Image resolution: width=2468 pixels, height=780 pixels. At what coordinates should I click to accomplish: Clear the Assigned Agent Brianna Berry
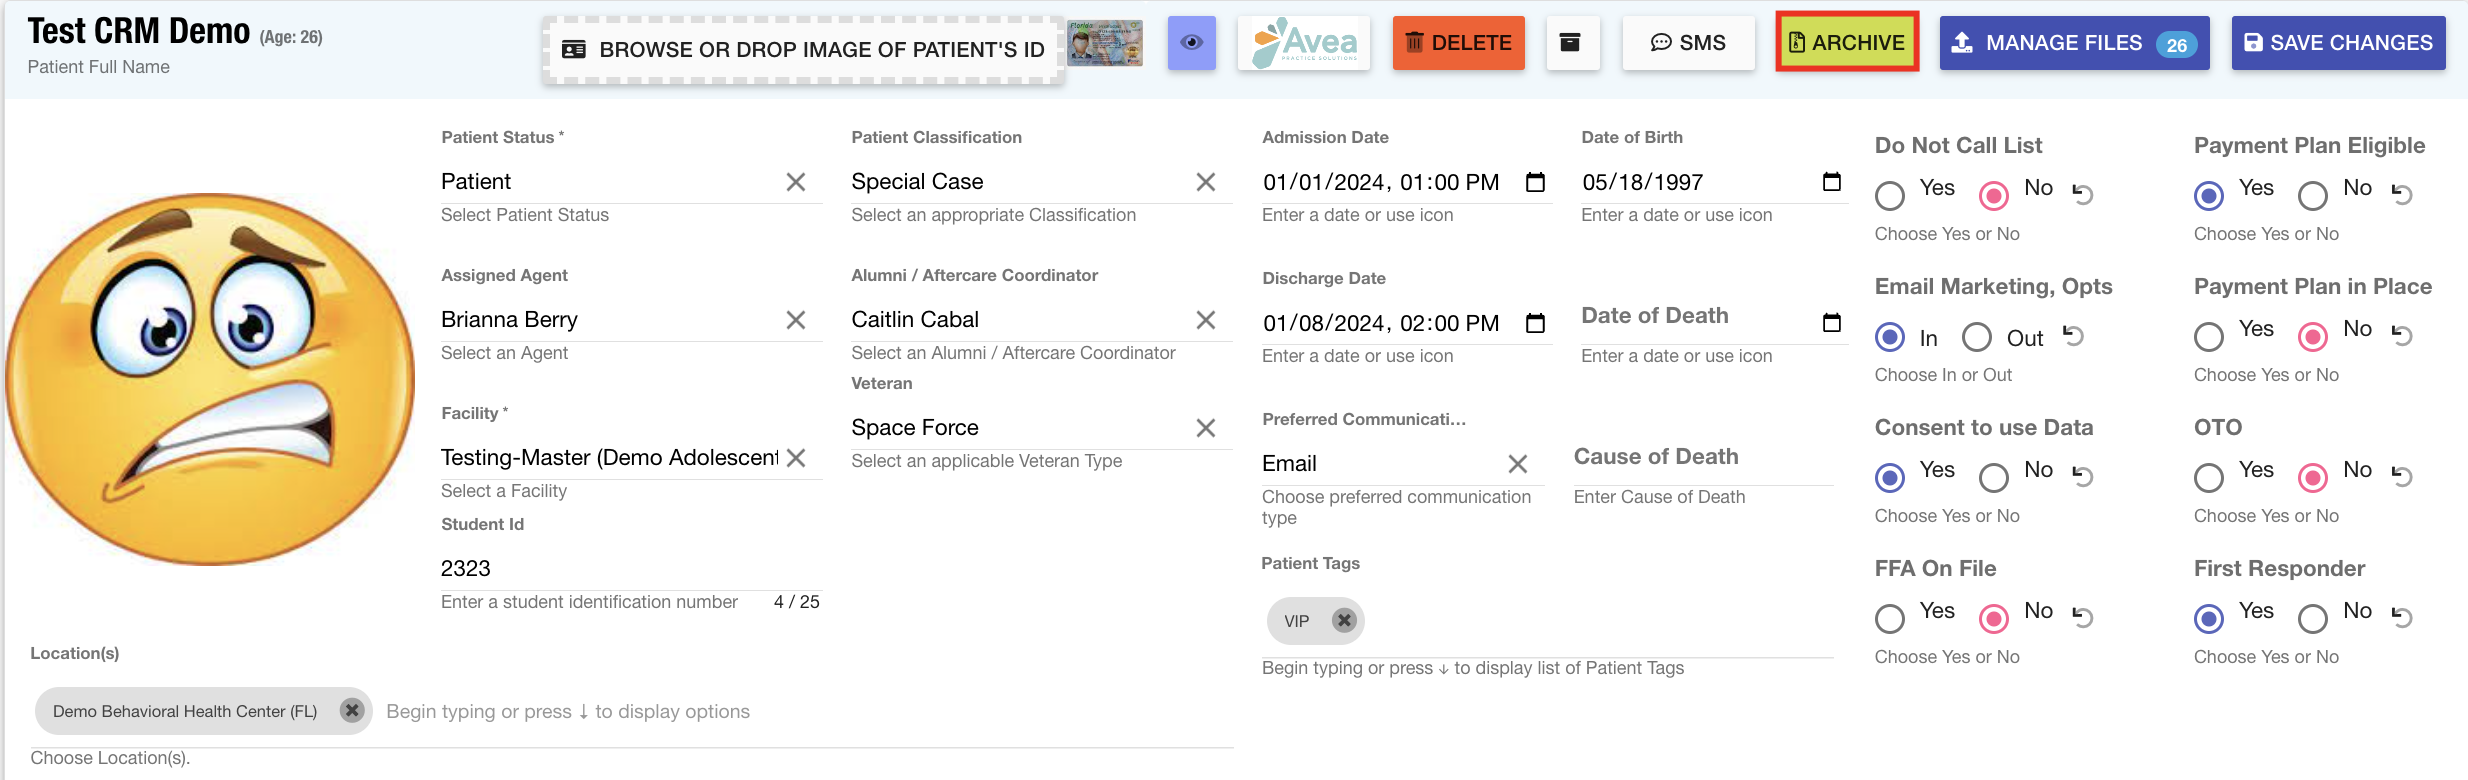(x=795, y=320)
